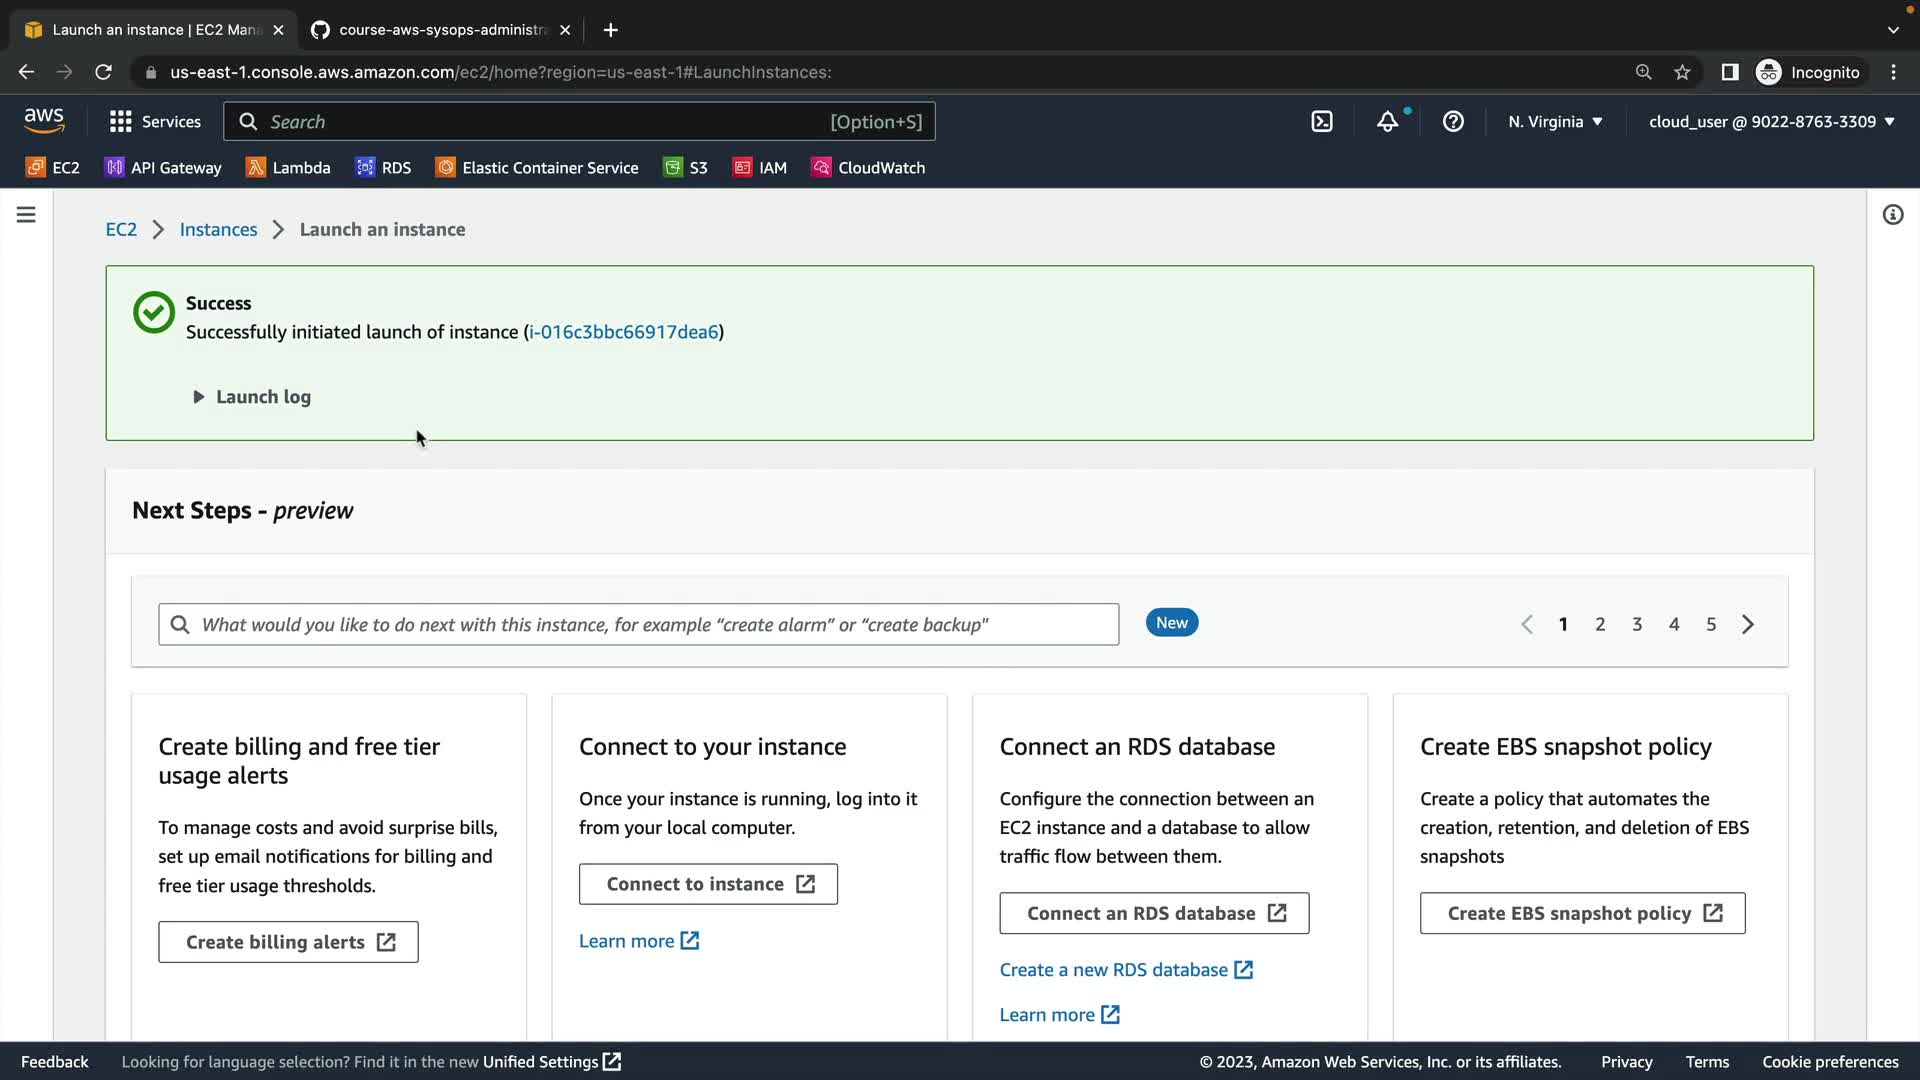The height and width of the screenshot is (1080, 1920).
Task: Click the AWS logo home icon
Action: coord(44,121)
